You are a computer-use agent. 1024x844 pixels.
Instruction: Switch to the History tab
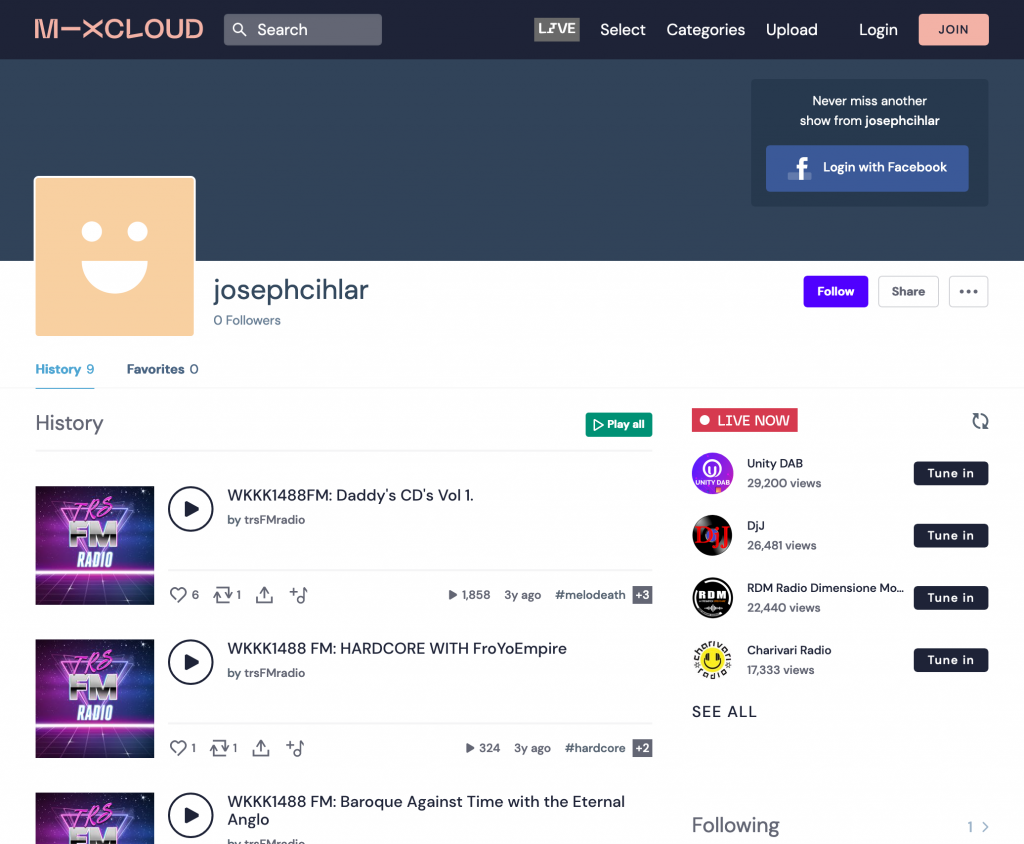coord(65,369)
